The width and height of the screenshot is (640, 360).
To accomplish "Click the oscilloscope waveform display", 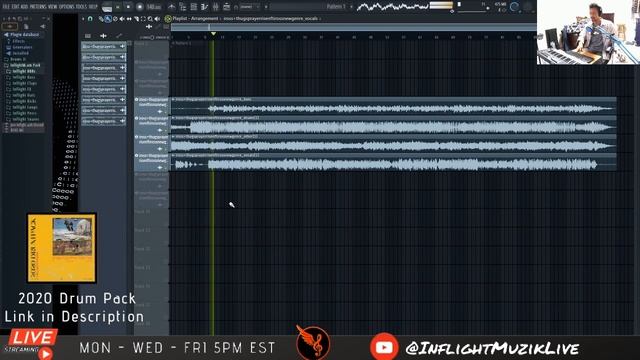I will tap(392, 7).
